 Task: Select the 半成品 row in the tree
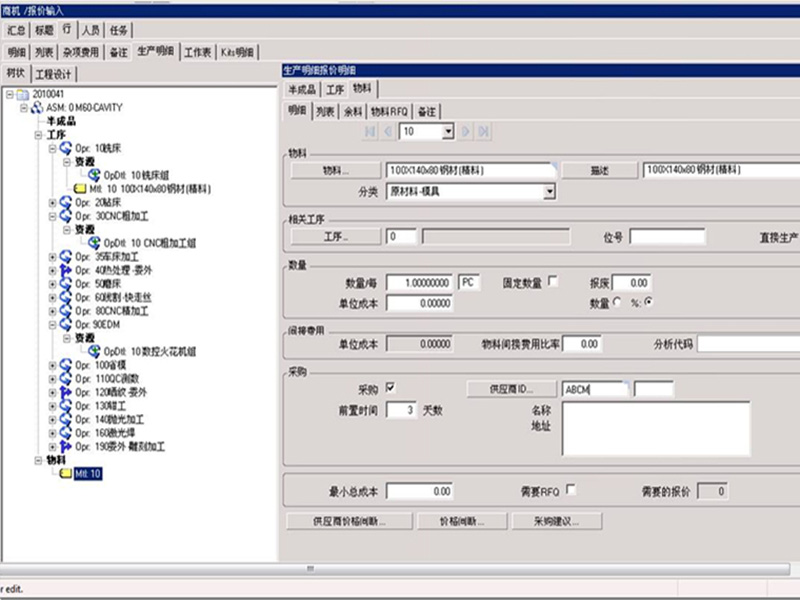coord(61,121)
